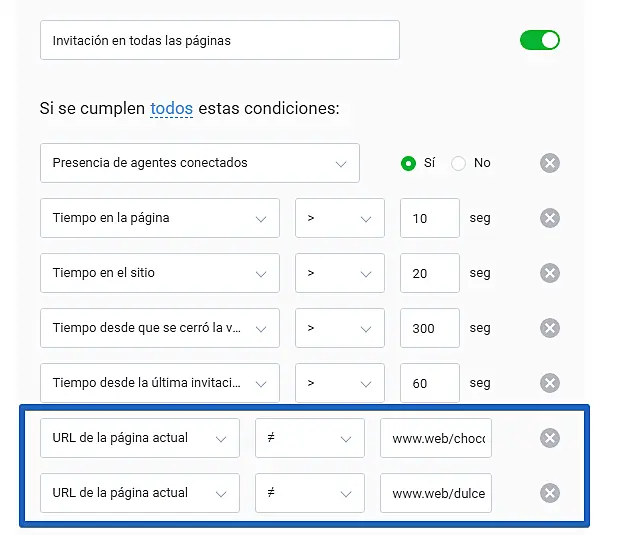
Task: Expand the 'Tiempo en la página' dropdown
Action: pos(160,218)
